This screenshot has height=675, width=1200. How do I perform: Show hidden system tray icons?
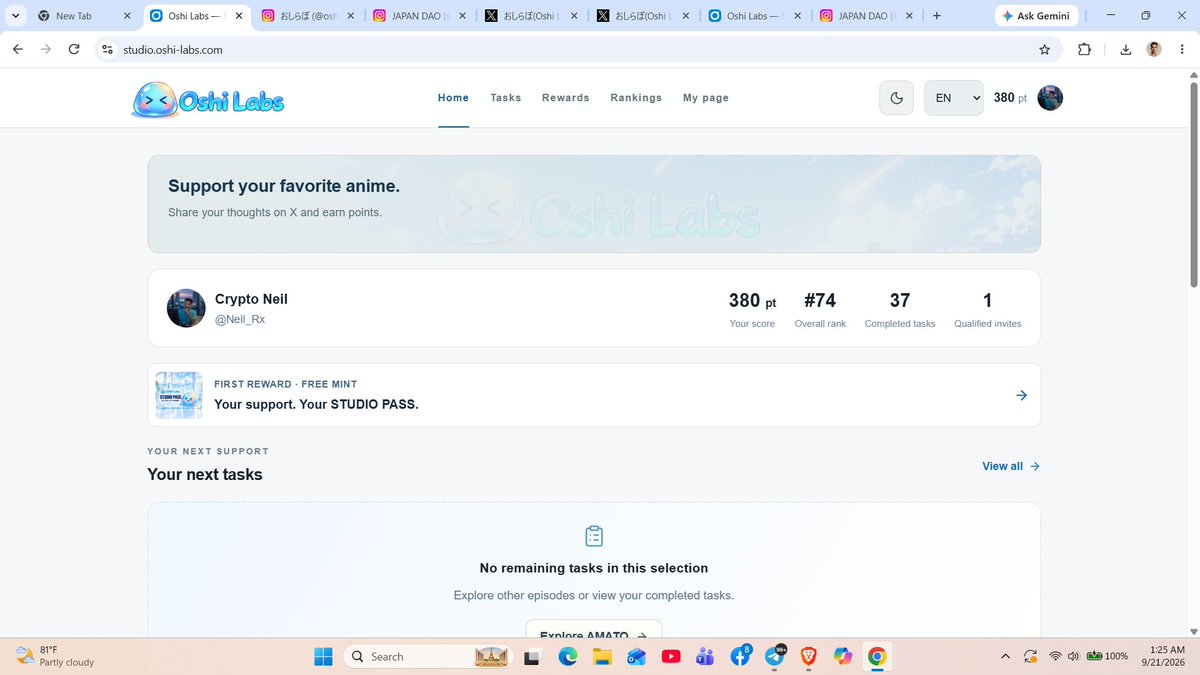1005,656
